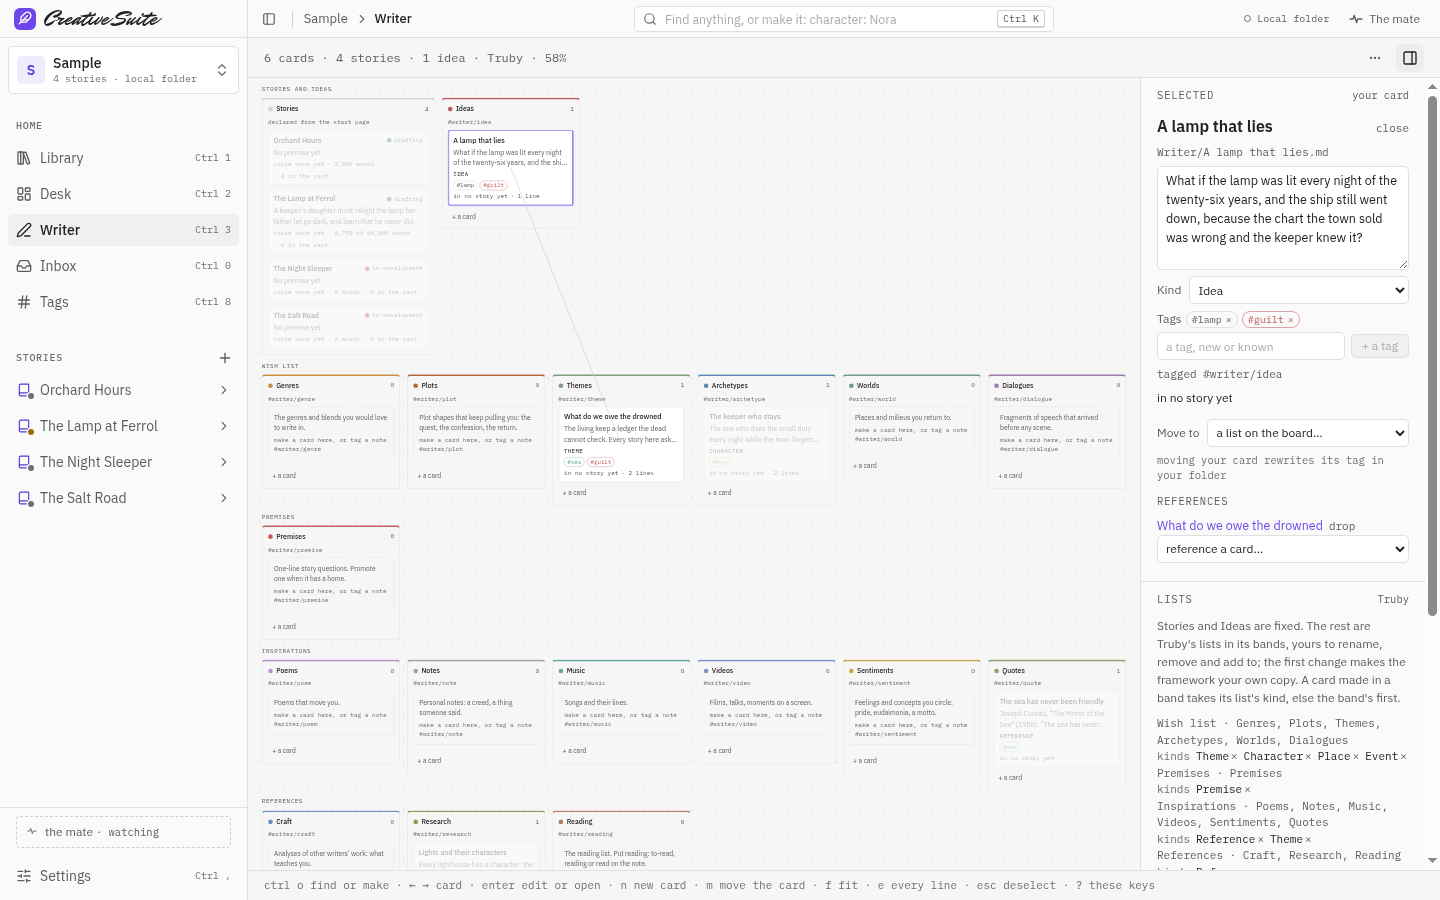Open Desk in the Home menu
1440x900 pixels.
tap(123, 194)
